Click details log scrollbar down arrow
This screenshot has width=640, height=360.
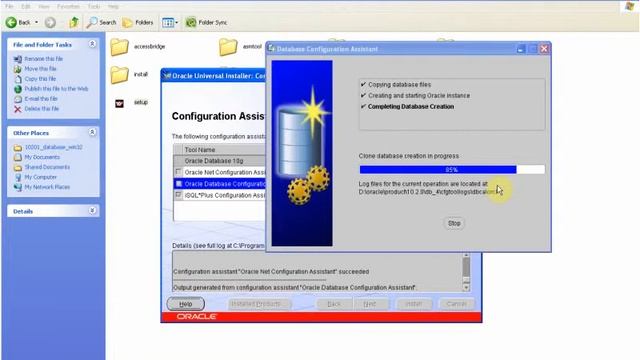point(466,288)
